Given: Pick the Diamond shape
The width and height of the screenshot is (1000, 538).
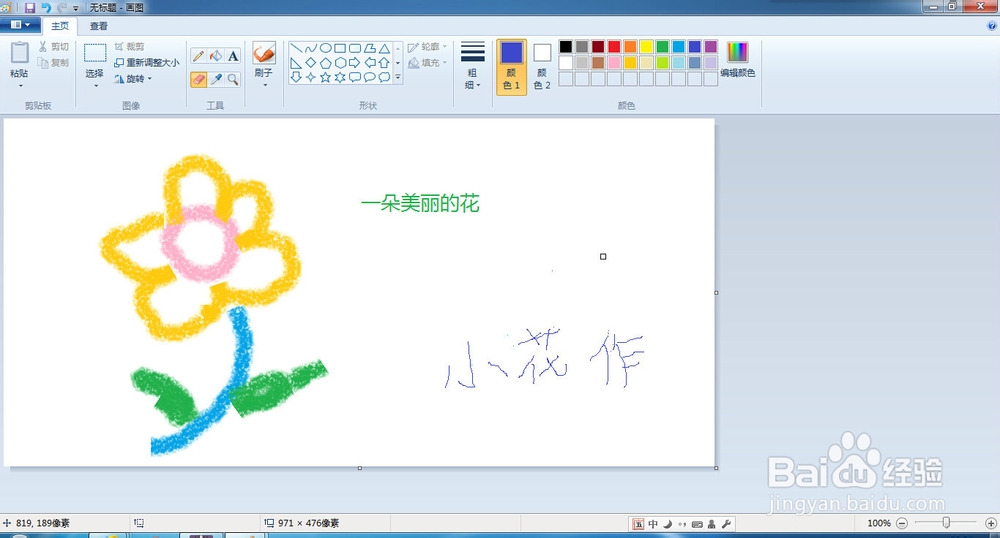Looking at the screenshot, I should pyautogui.click(x=311, y=63).
